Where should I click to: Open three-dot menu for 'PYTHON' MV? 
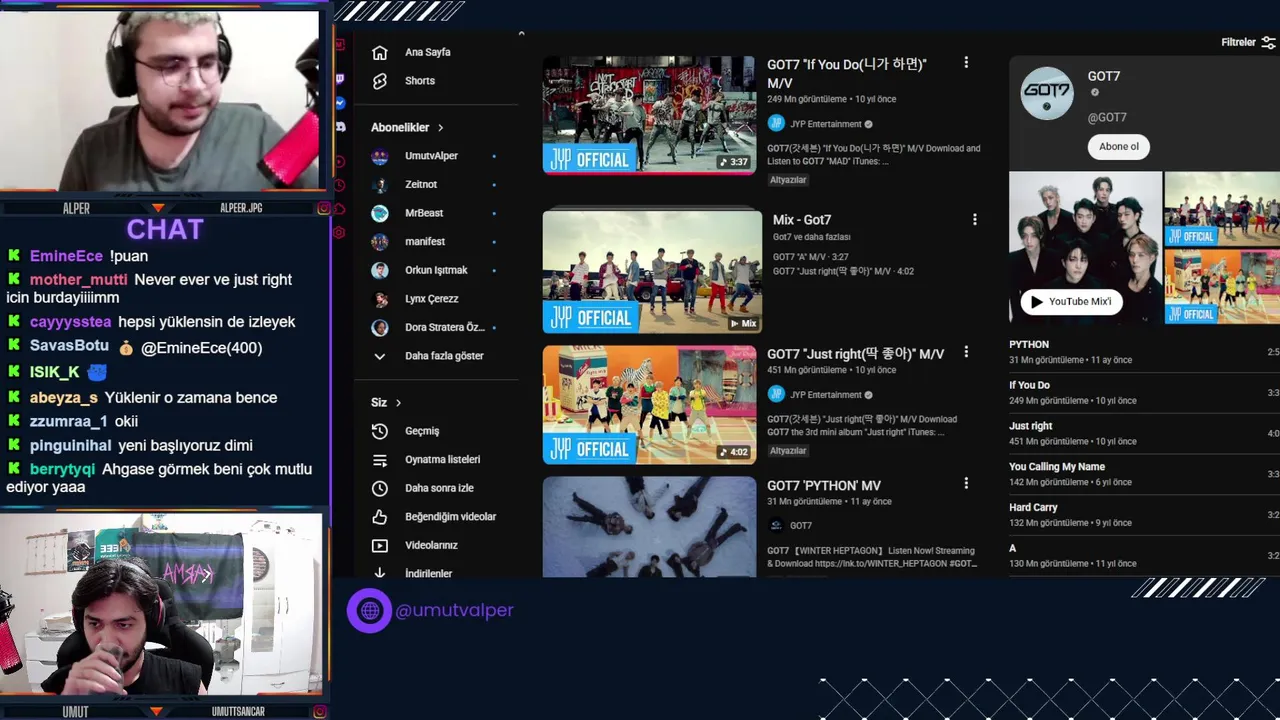coord(966,484)
